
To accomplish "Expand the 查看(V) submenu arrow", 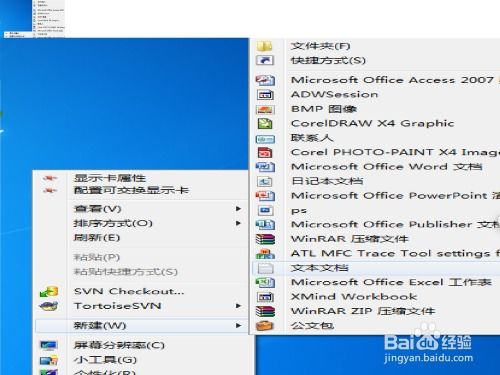I will pyautogui.click(x=238, y=209).
